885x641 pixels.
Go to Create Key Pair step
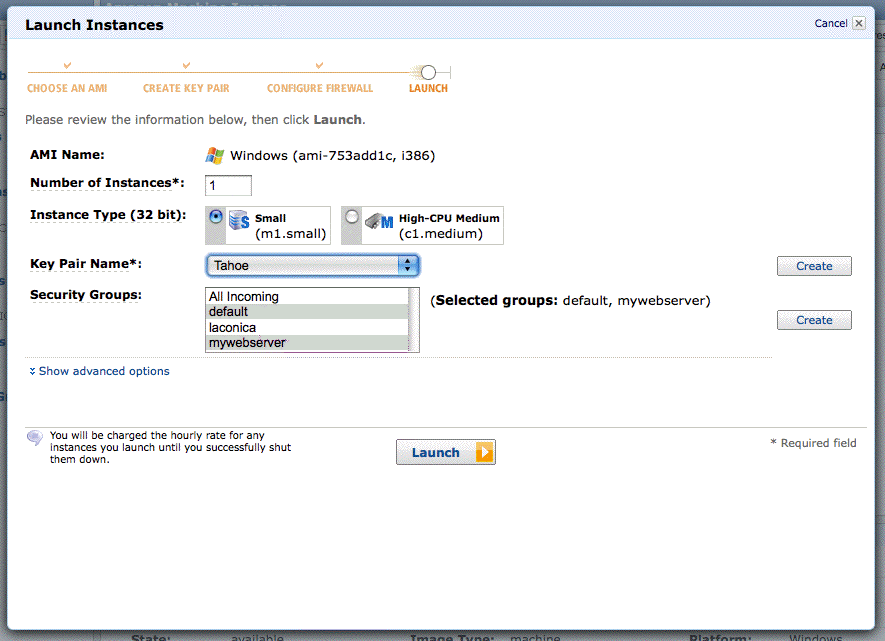coord(186,88)
